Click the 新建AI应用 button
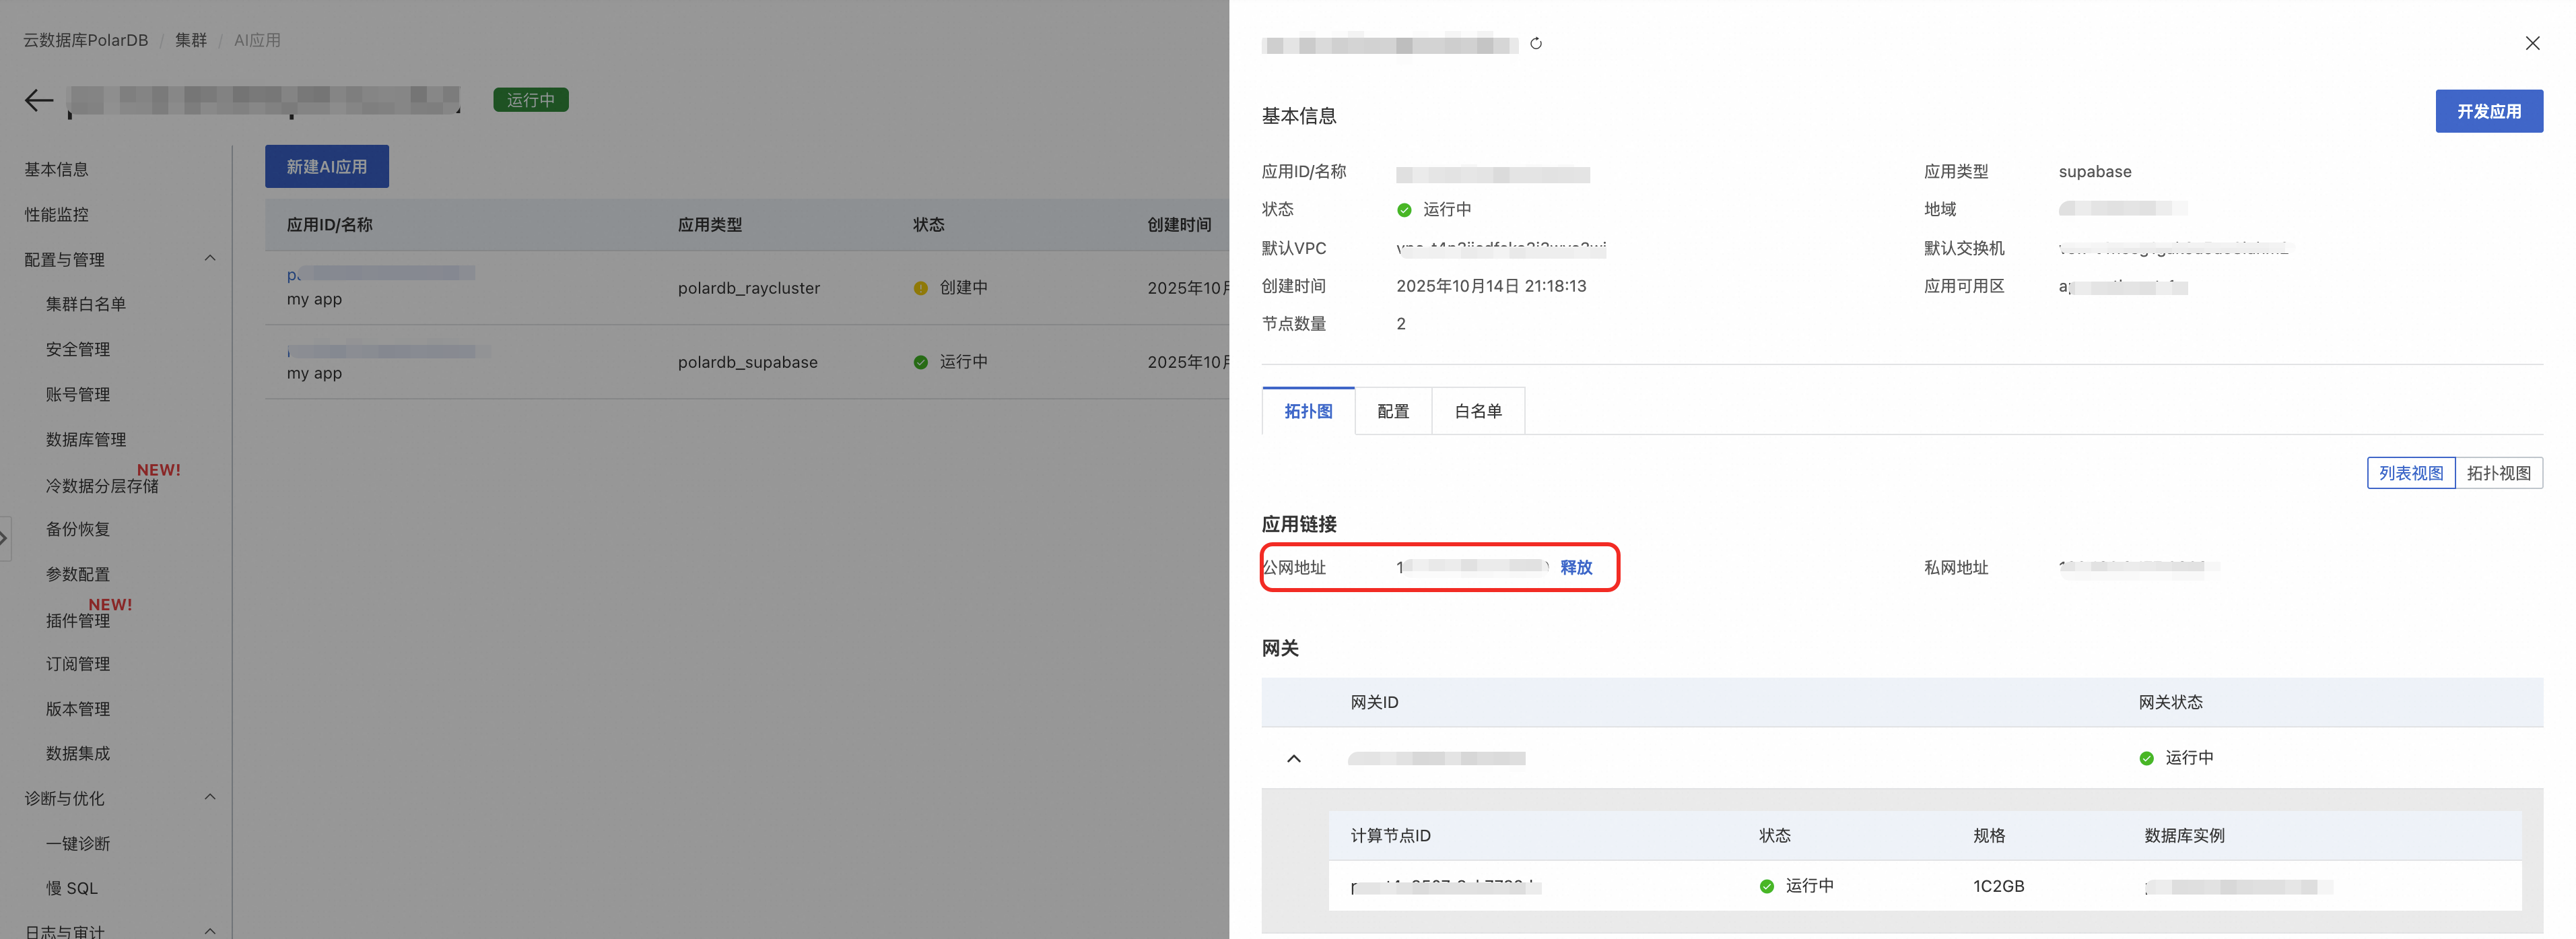This screenshot has width=2576, height=939. coord(326,166)
